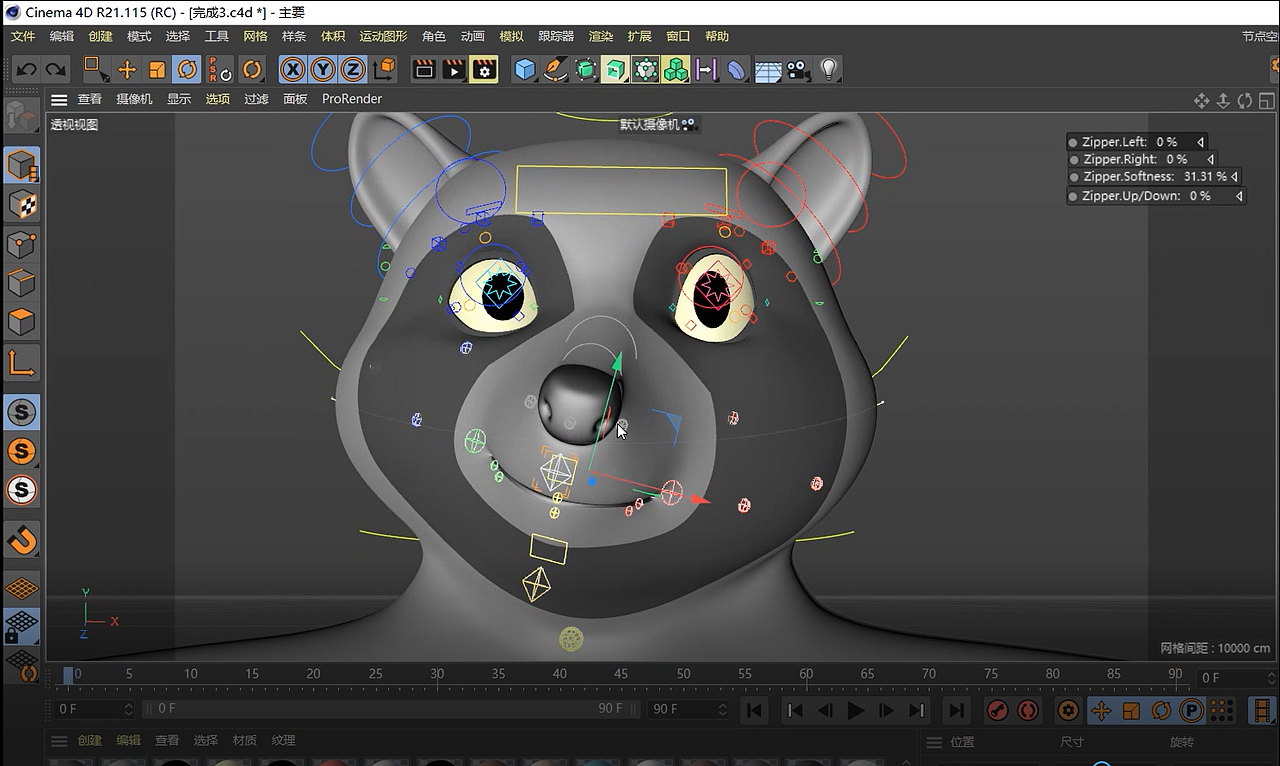Activate the Rotate tool in top toolbar

pyautogui.click(x=187, y=69)
